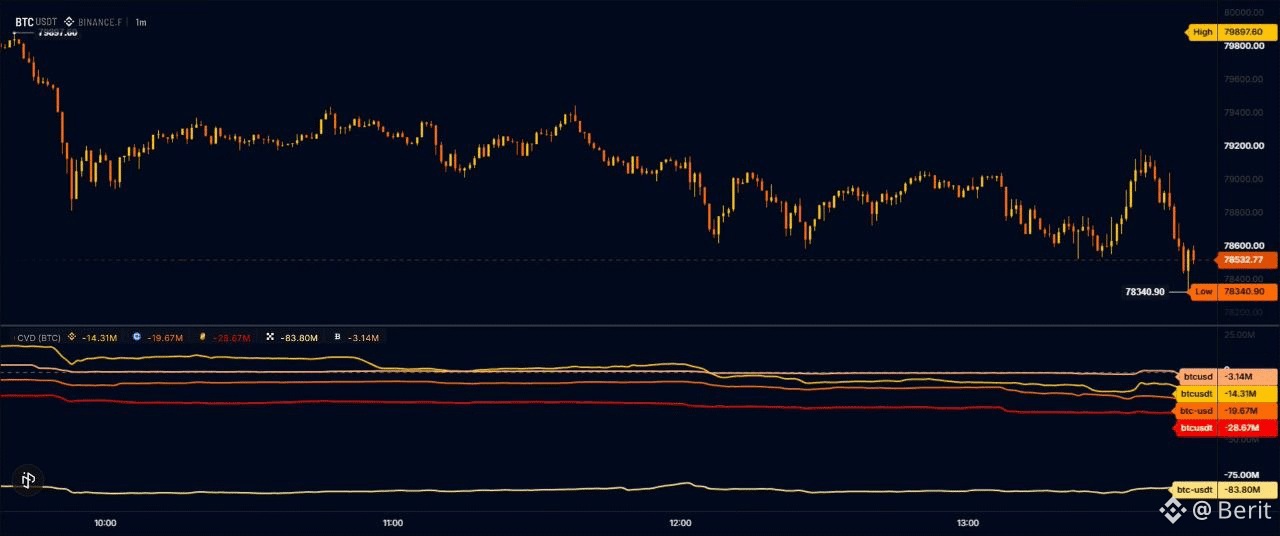Click the 10:00 time axis label
1280x536 pixels.
tap(105, 523)
